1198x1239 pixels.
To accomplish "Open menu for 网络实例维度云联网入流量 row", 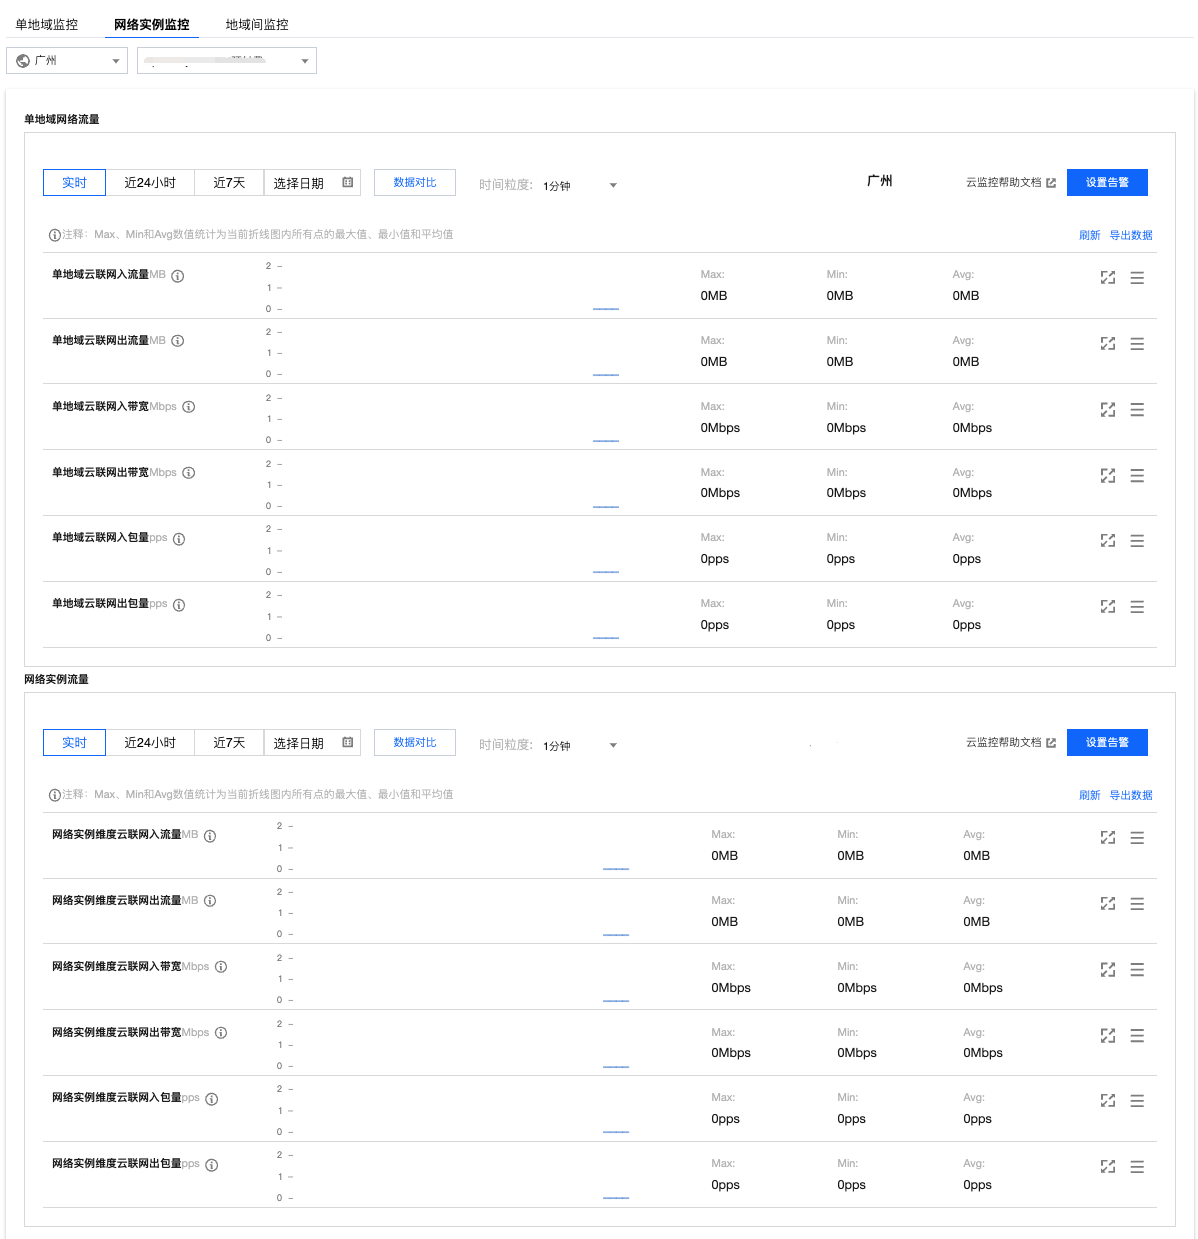I will point(1137,838).
